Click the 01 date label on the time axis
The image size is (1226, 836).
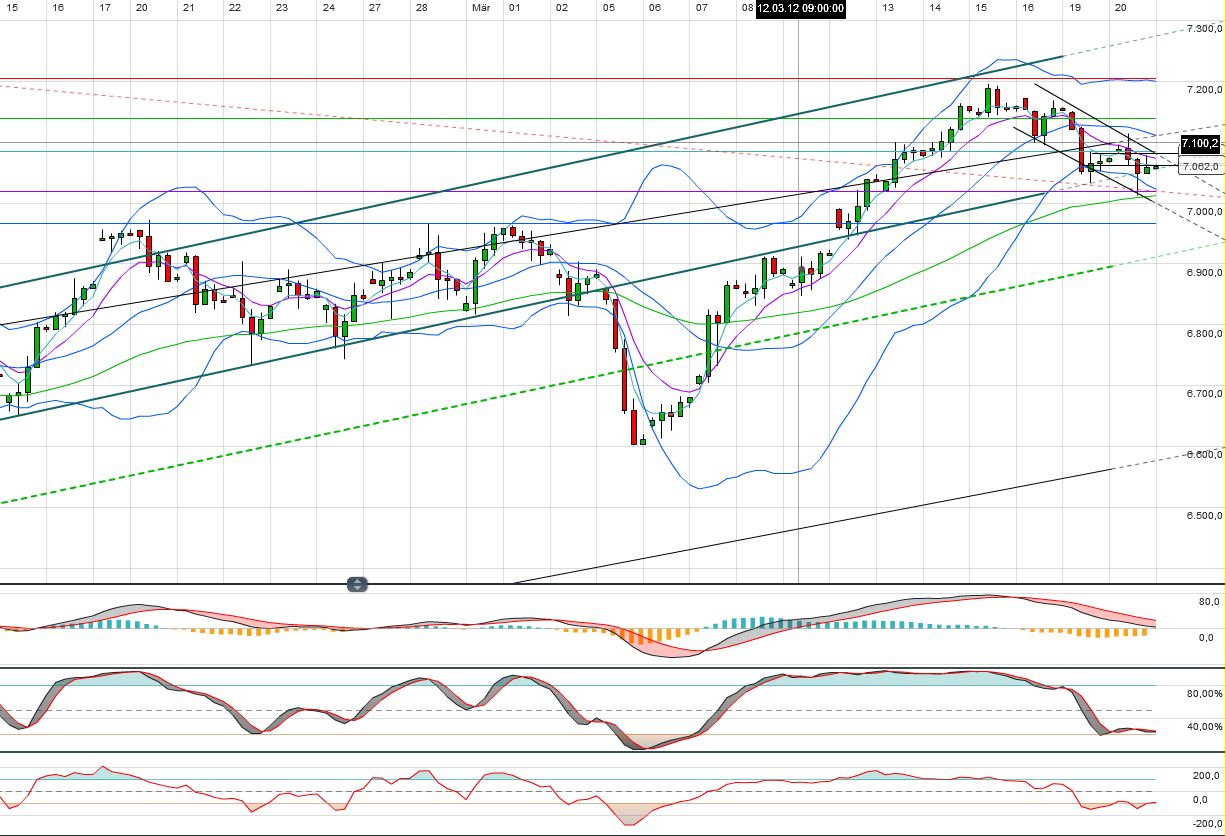point(515,8)
